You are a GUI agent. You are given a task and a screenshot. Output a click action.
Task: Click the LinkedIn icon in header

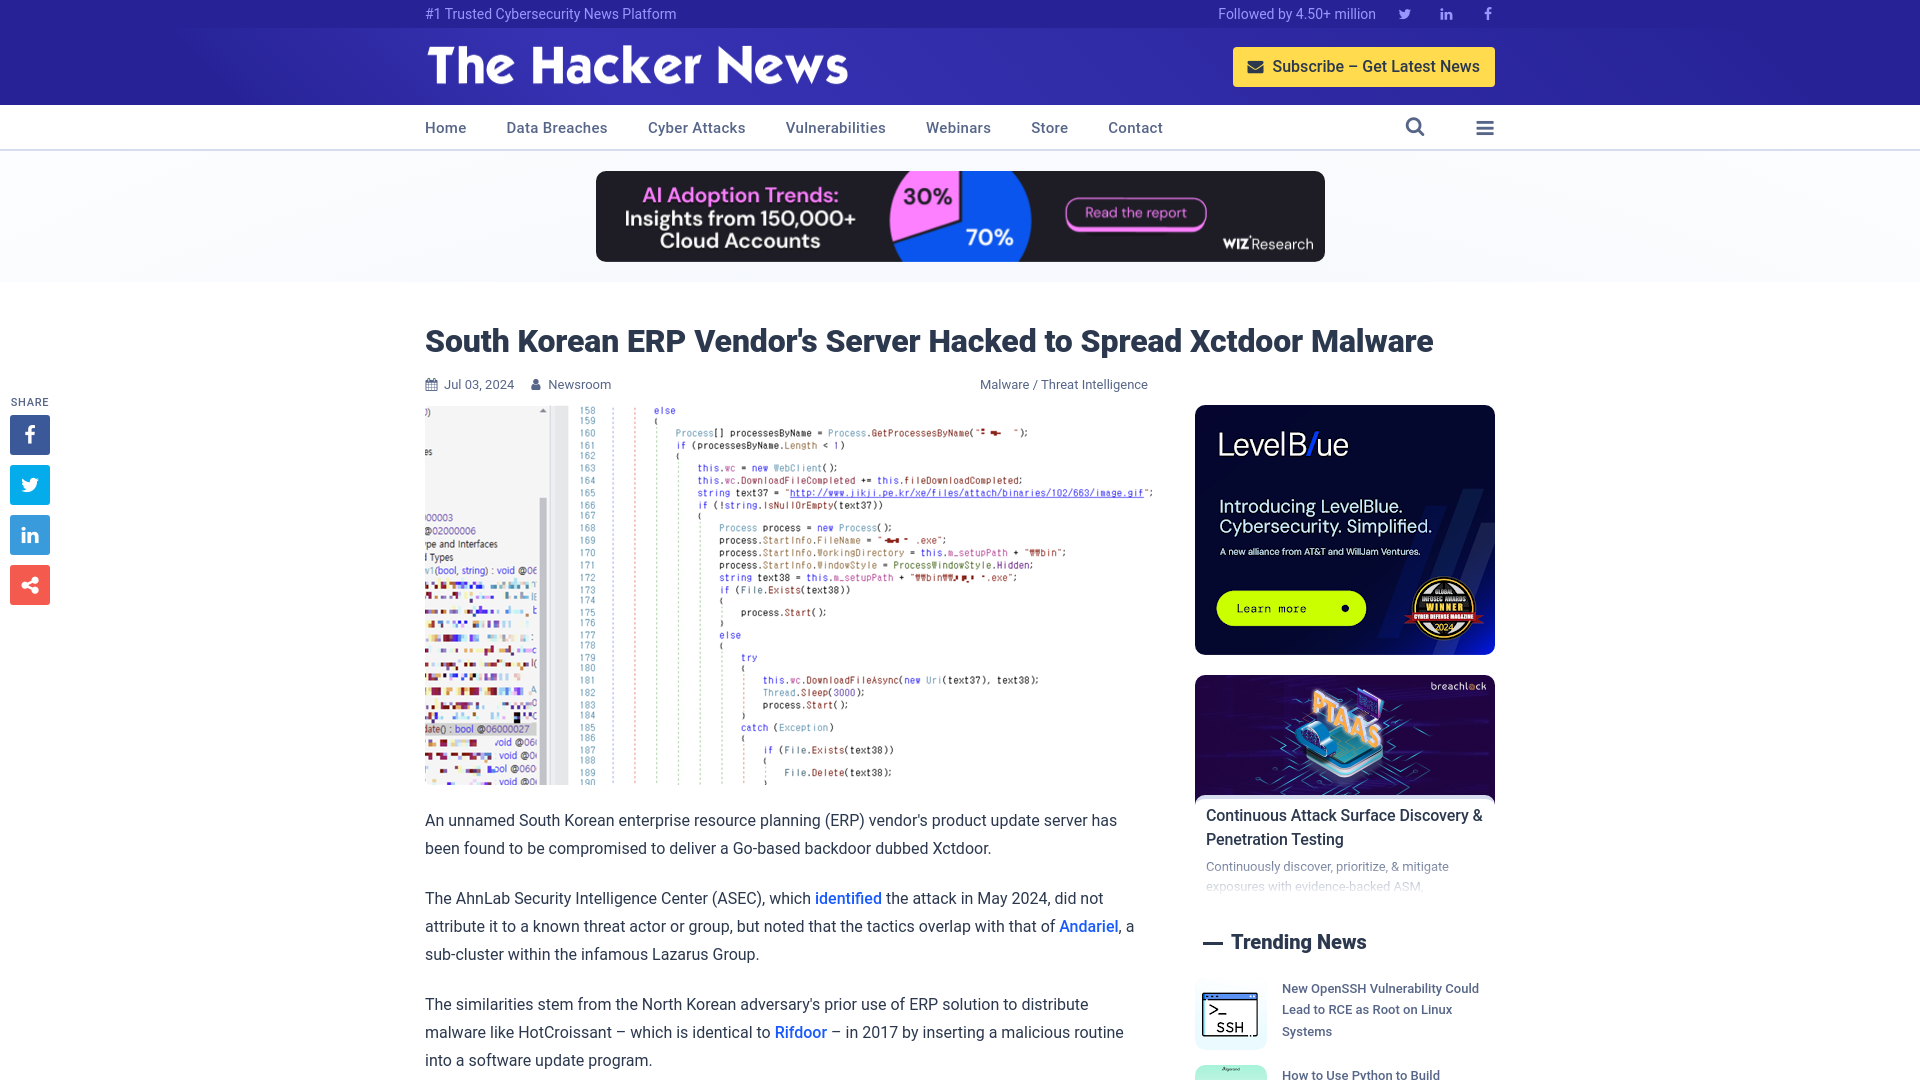coord(1445,15)
